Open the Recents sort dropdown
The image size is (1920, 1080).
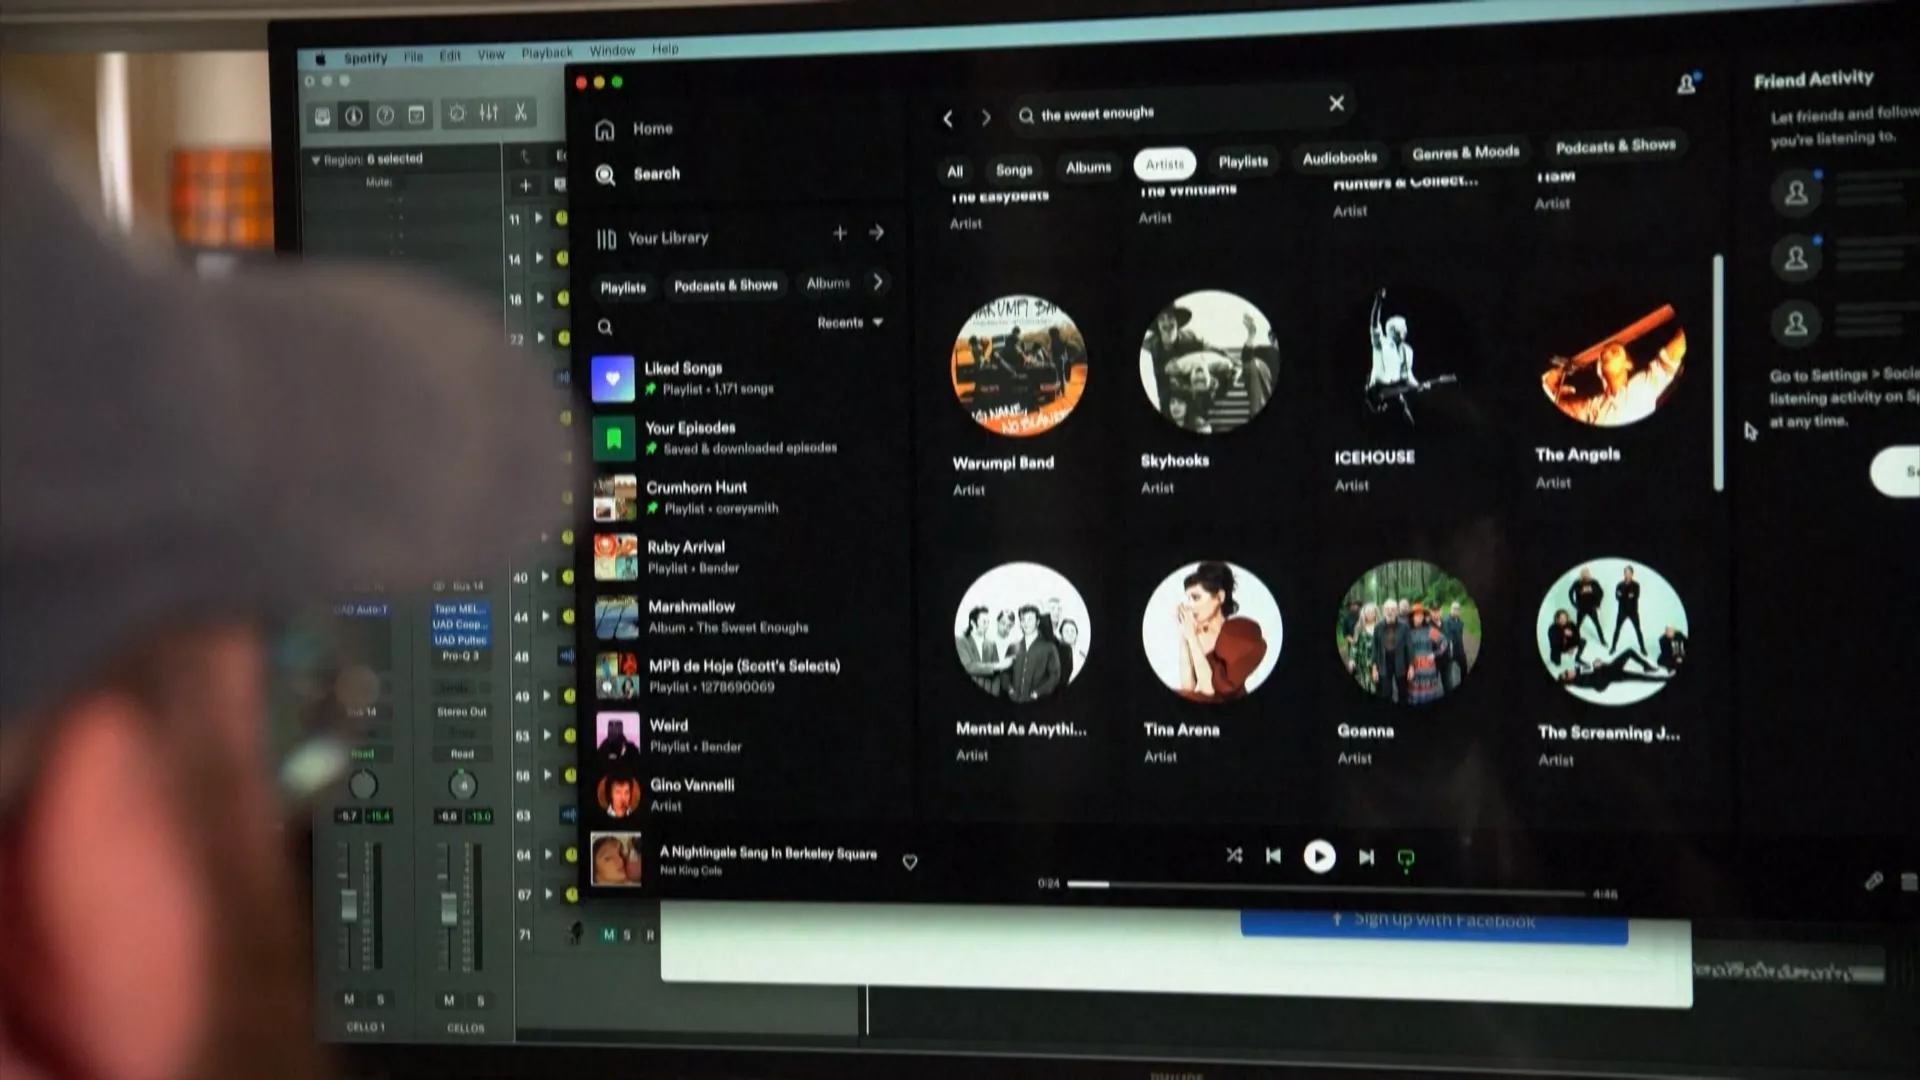pyautogui.click(x=850, y=323)
